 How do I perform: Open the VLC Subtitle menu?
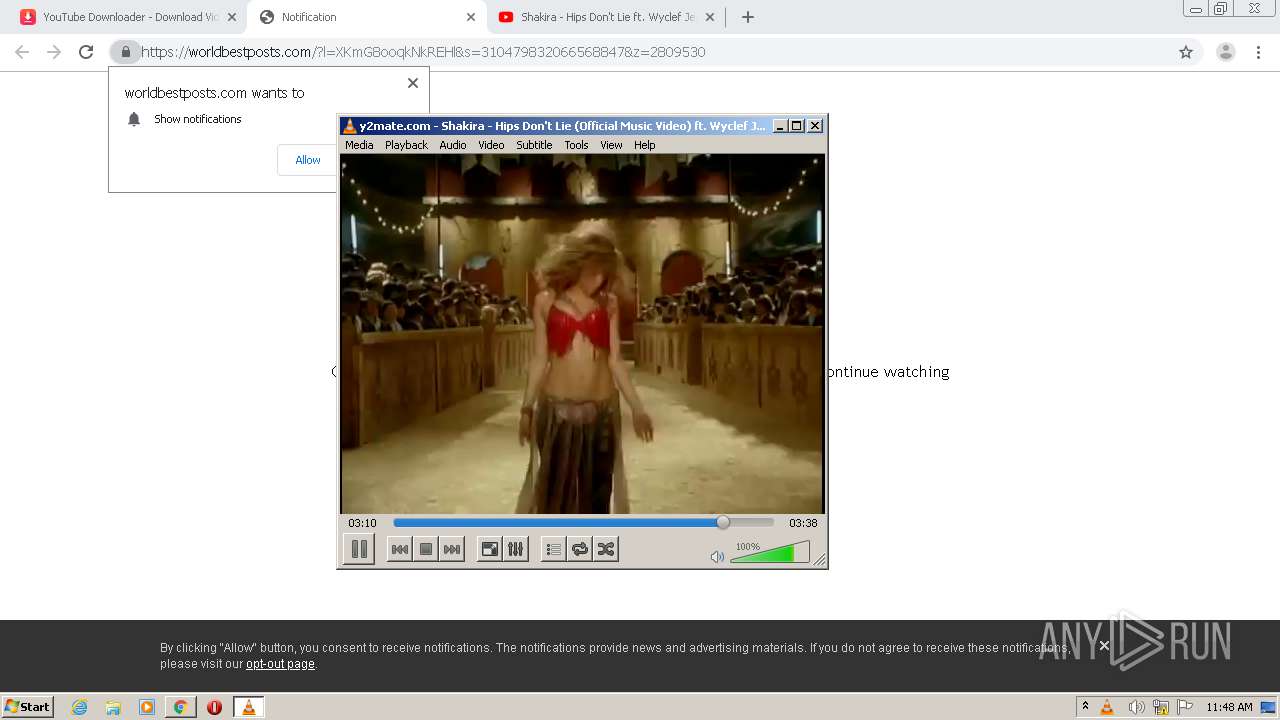(x=534, y=145)
